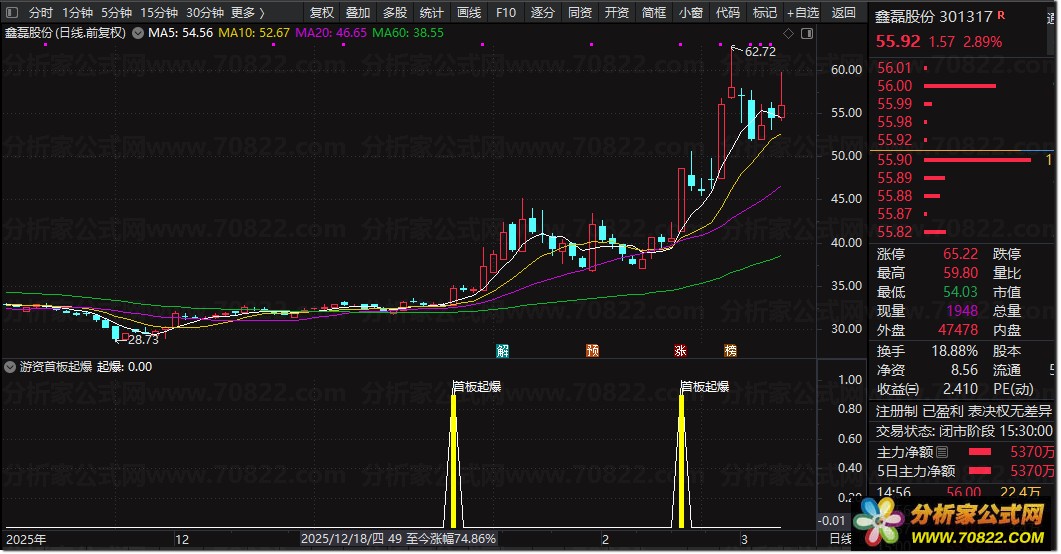Click the 榜 event marker icon

pyautogui.click(x=730, y=350)
